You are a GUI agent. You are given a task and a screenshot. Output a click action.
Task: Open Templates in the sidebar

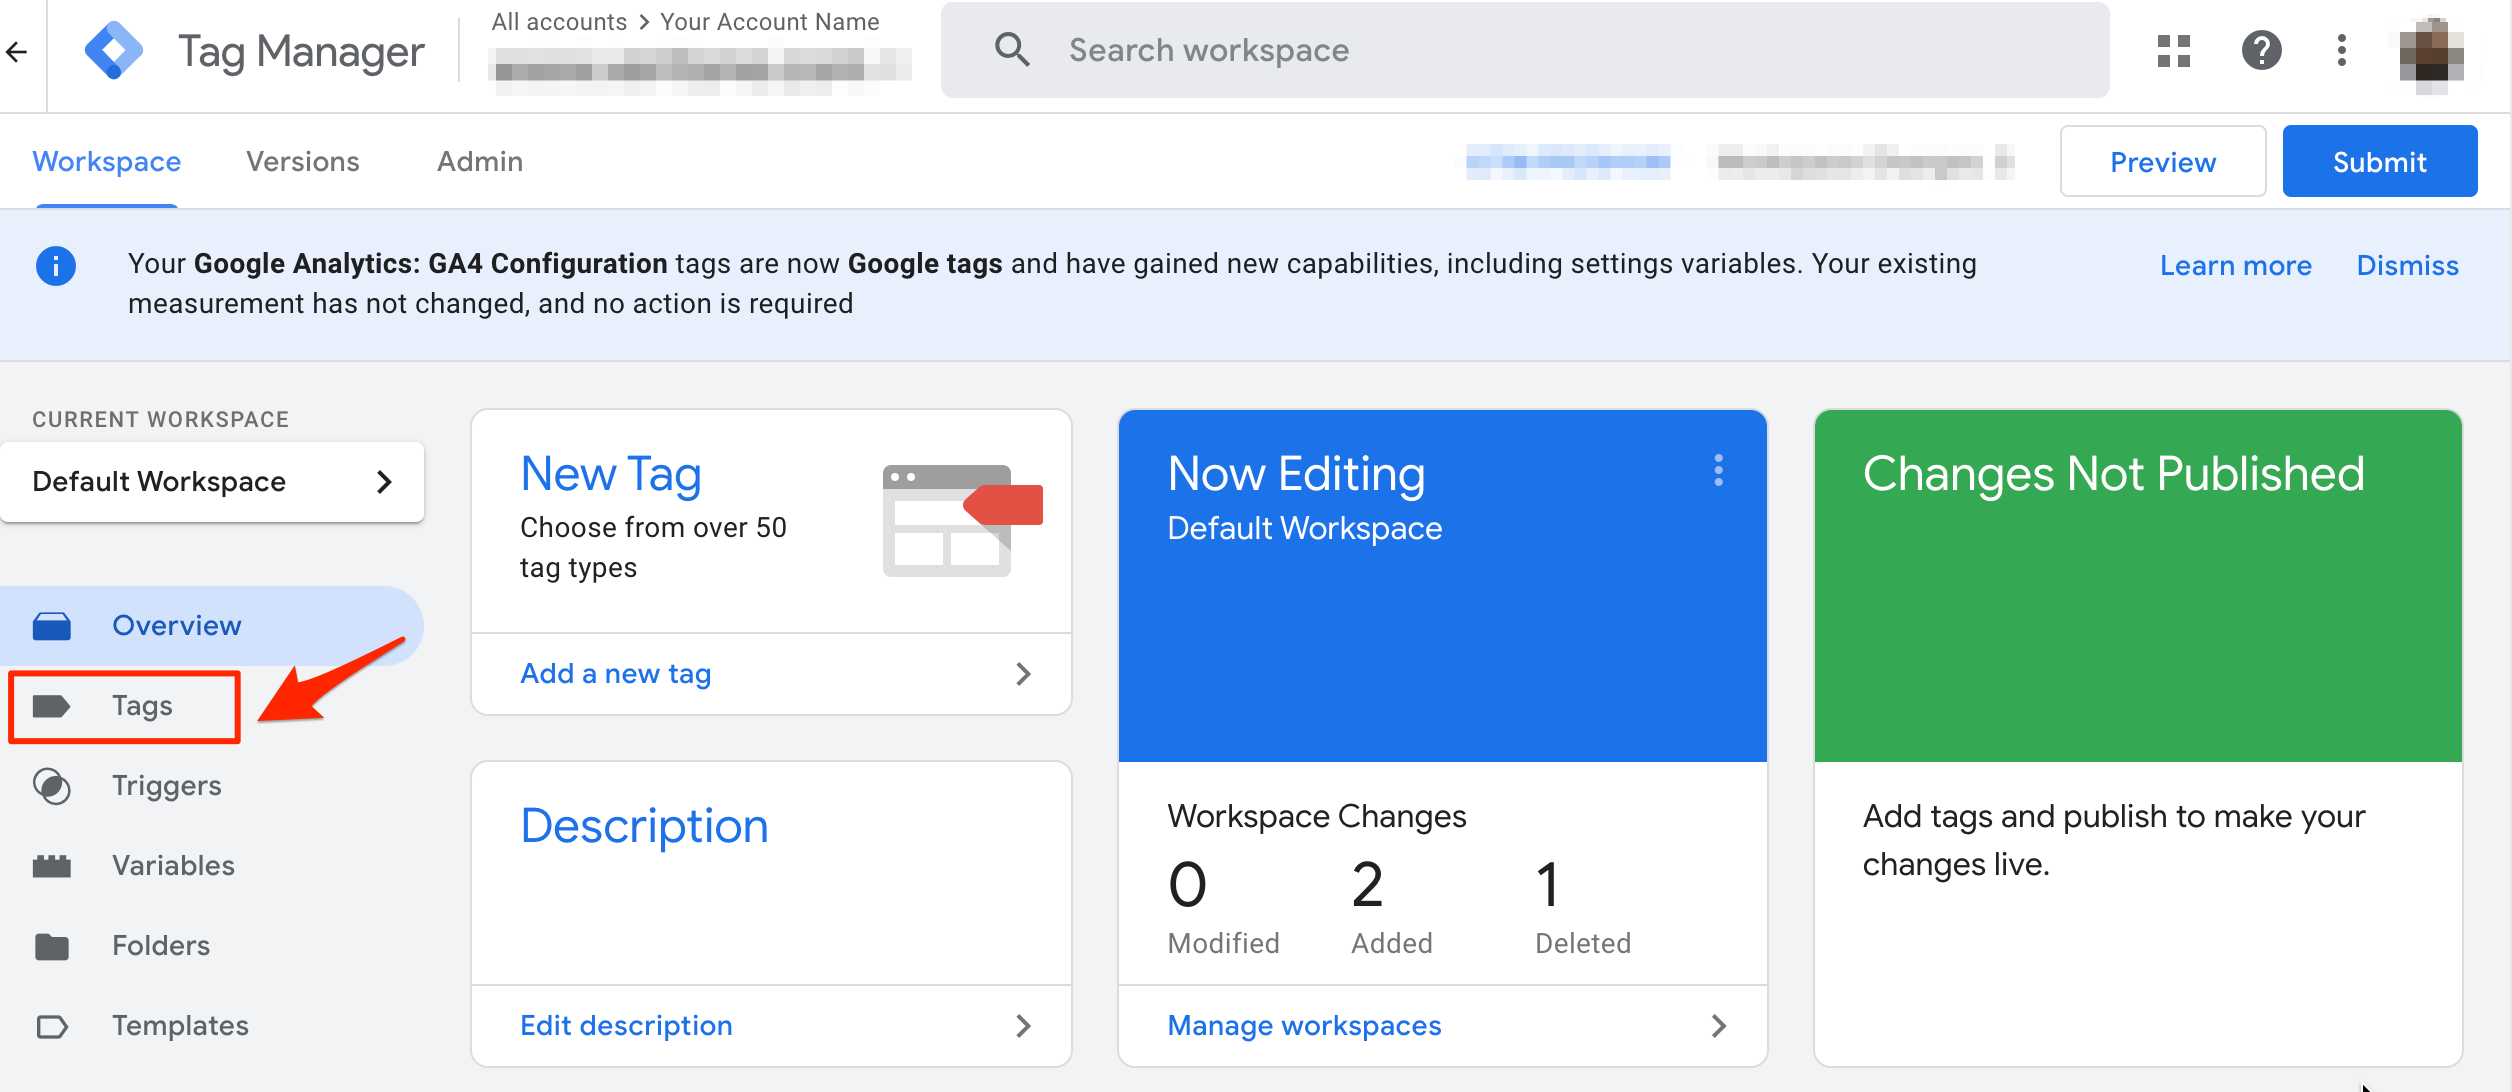pyautogui.click(x=180, y=1026)
